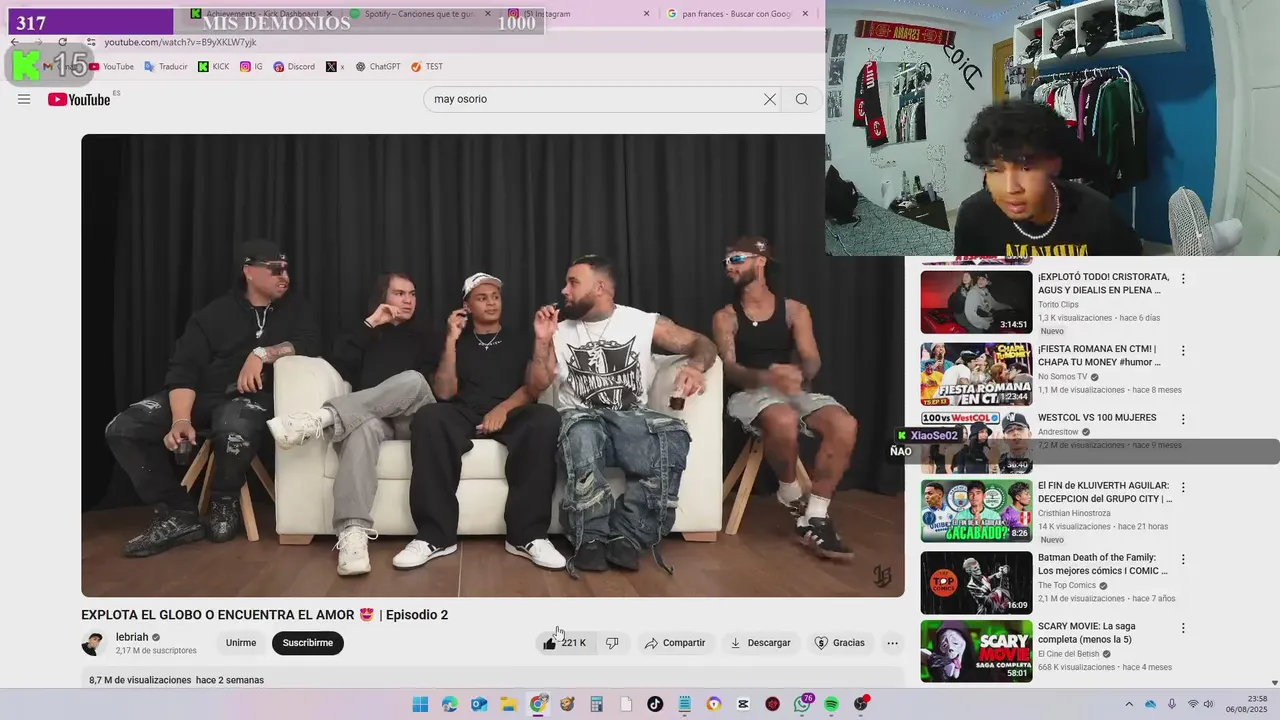
Task: Open the Discord bookmark
Action: (x=294, y=67)
